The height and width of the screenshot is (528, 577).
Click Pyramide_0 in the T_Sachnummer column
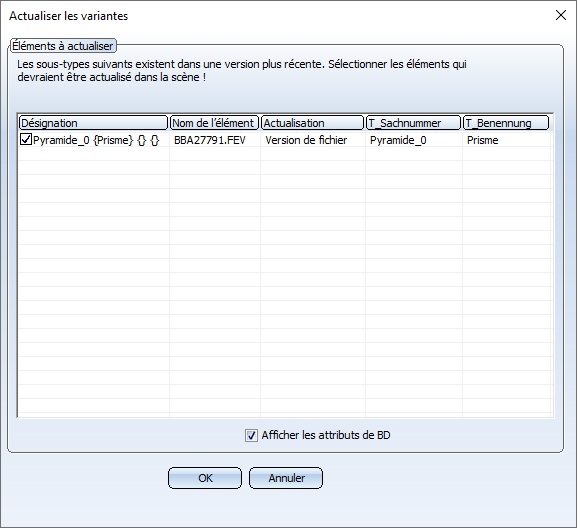point(398,140)
